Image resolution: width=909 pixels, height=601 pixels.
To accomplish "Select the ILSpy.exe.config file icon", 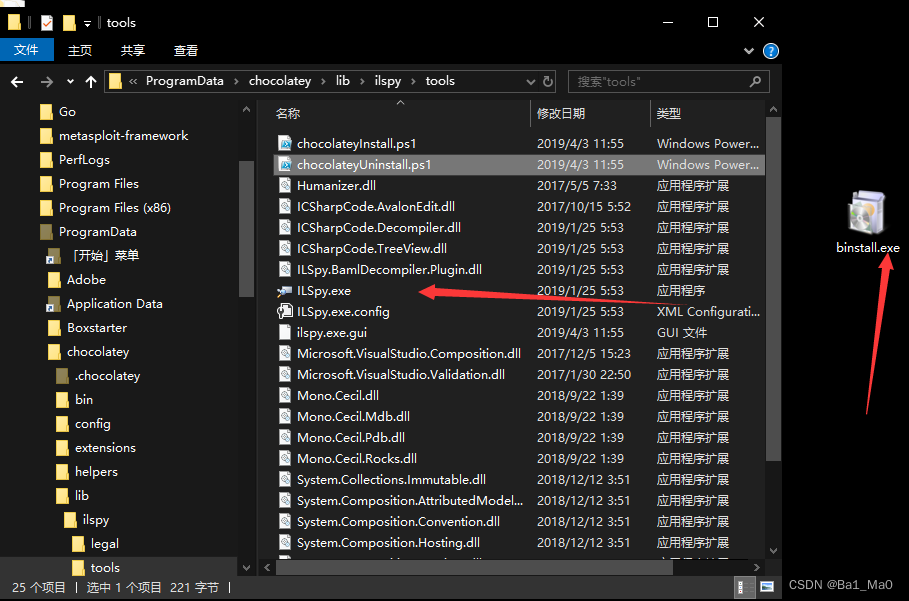I will click(x=285, y=312).
